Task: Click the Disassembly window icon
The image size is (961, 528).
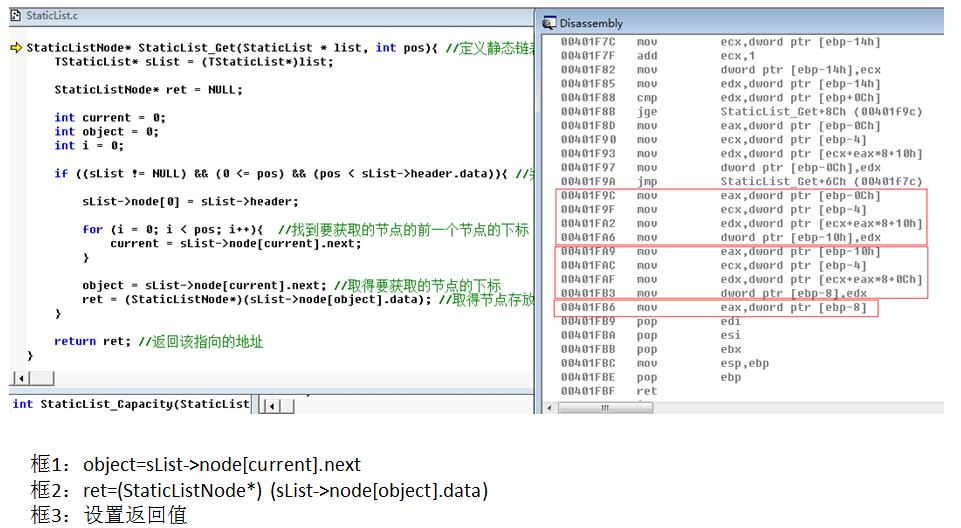Action: (549, 23)
